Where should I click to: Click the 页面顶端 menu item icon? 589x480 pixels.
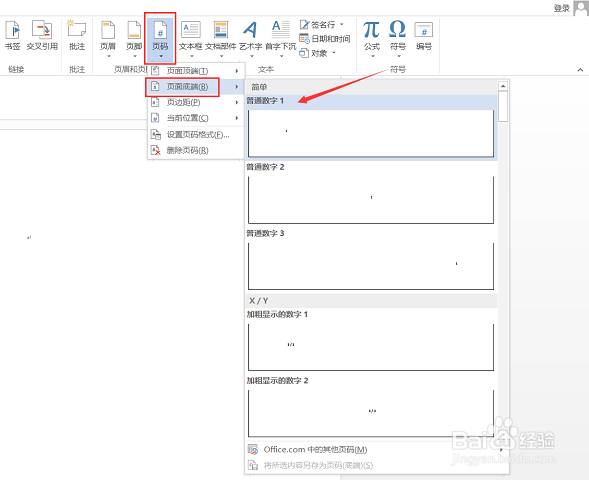click(155, 71)
